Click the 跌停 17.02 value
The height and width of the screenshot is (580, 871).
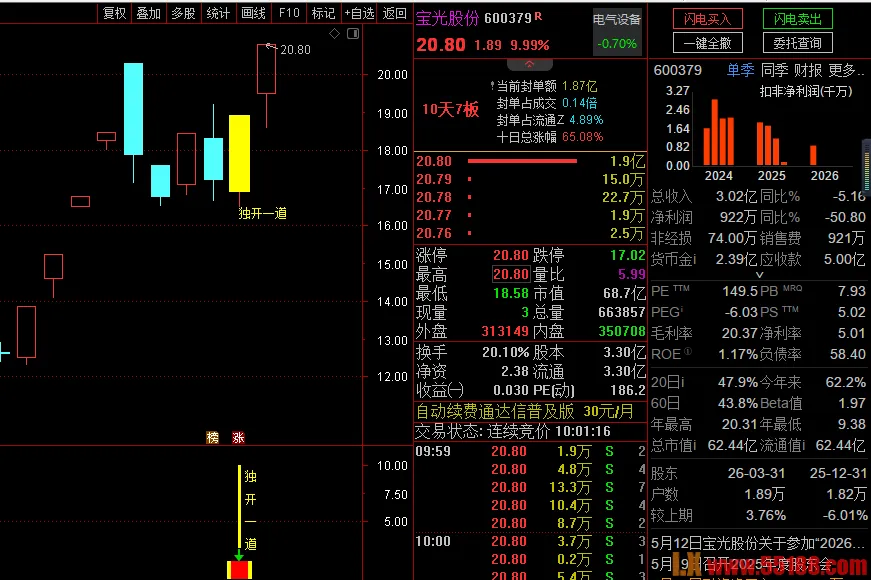[x=627, y=255]
